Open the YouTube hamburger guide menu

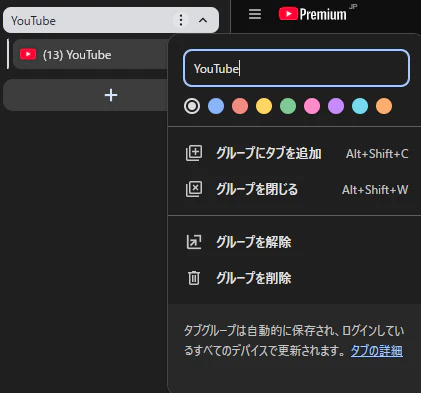point(255,14)
